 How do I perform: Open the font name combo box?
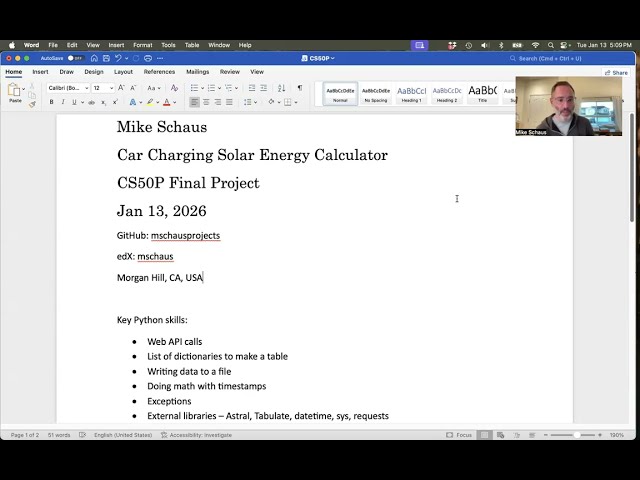tap(68, 88)
